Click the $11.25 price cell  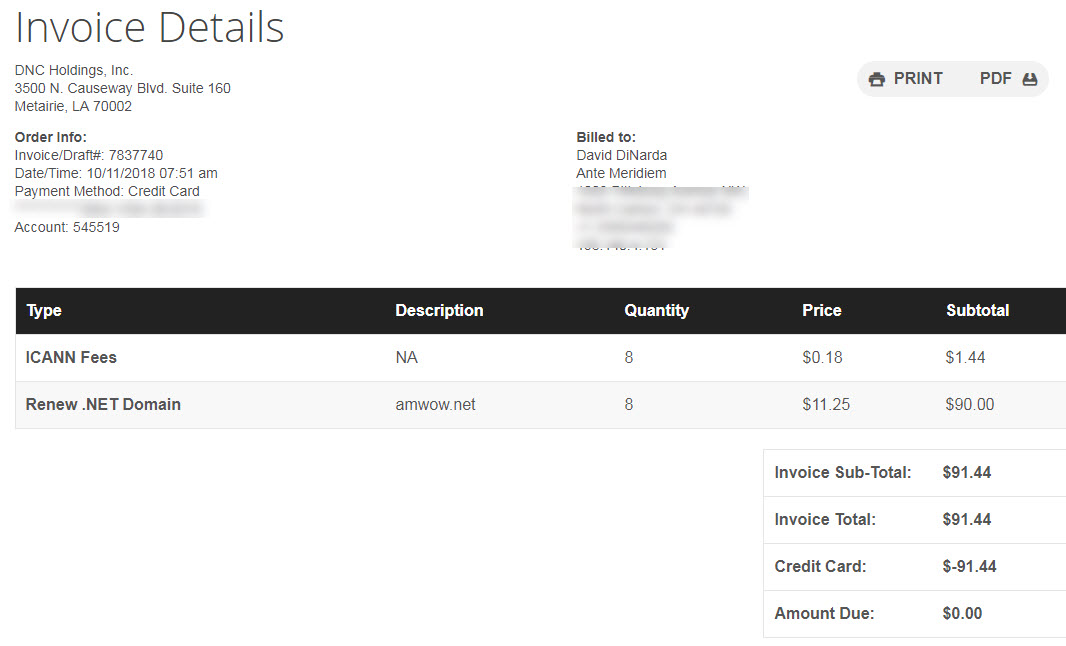tap(826, 405)
